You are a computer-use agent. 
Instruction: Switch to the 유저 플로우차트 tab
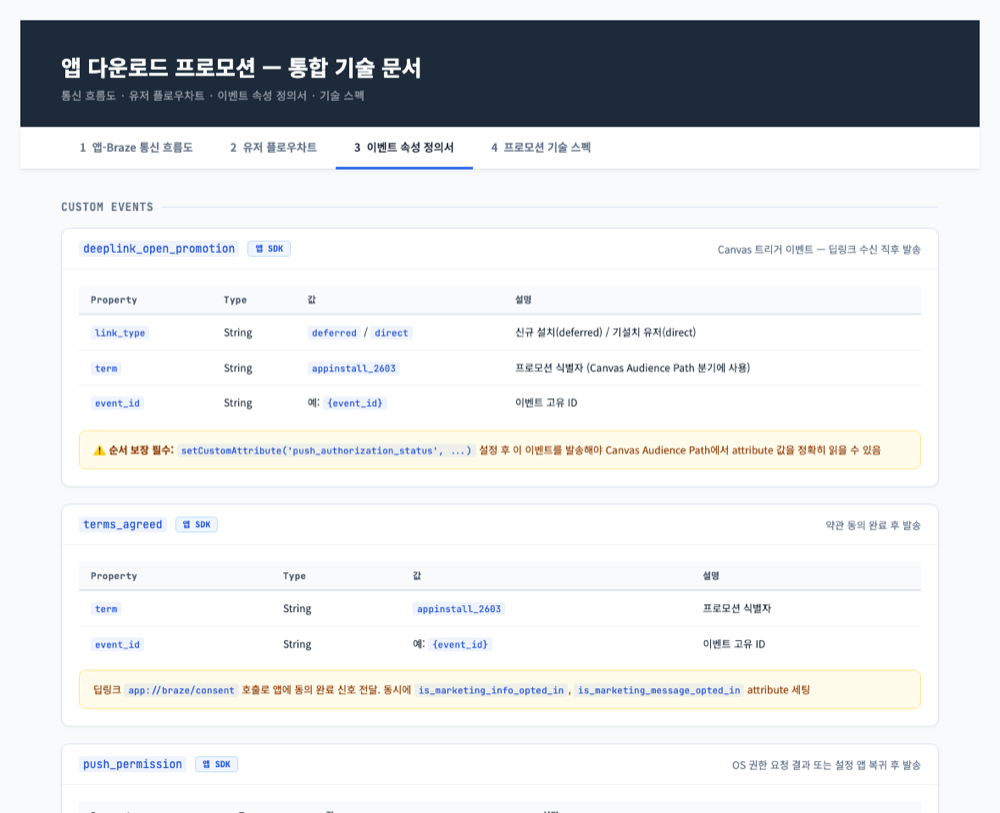273,147
